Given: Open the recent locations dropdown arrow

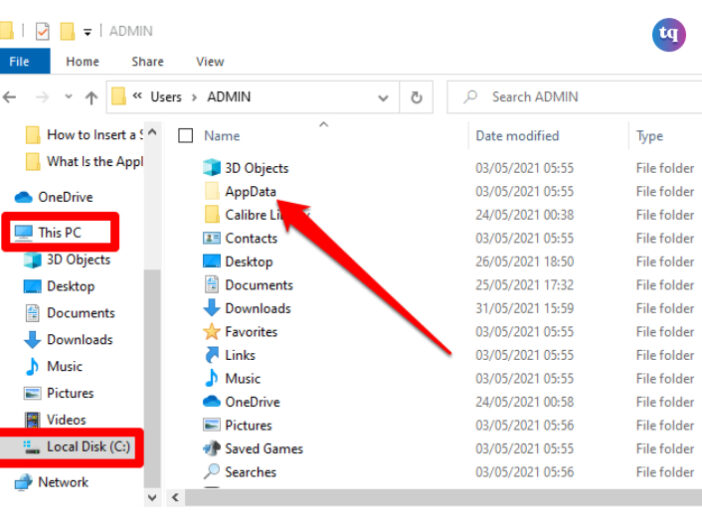Looking at the screenshot, I should click(x=68, y=97).
